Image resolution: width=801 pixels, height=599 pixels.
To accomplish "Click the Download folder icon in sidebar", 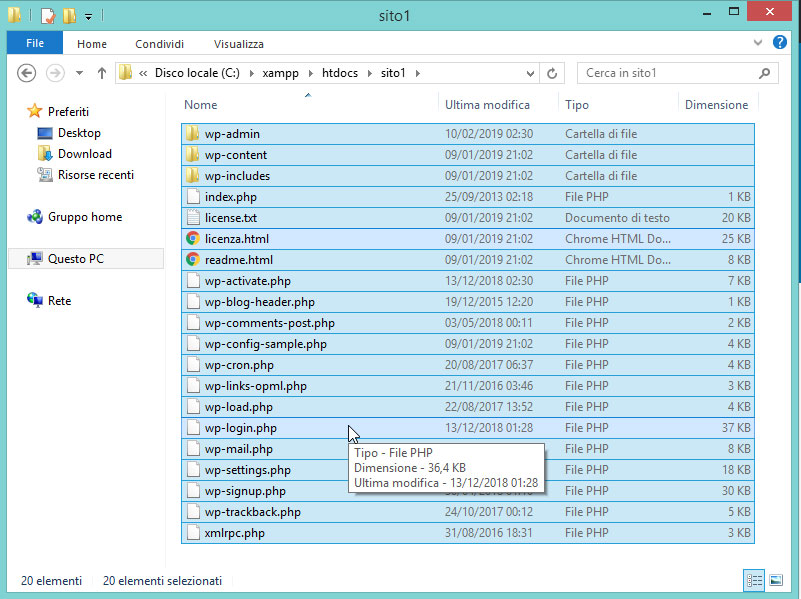I will click(45, 154).
